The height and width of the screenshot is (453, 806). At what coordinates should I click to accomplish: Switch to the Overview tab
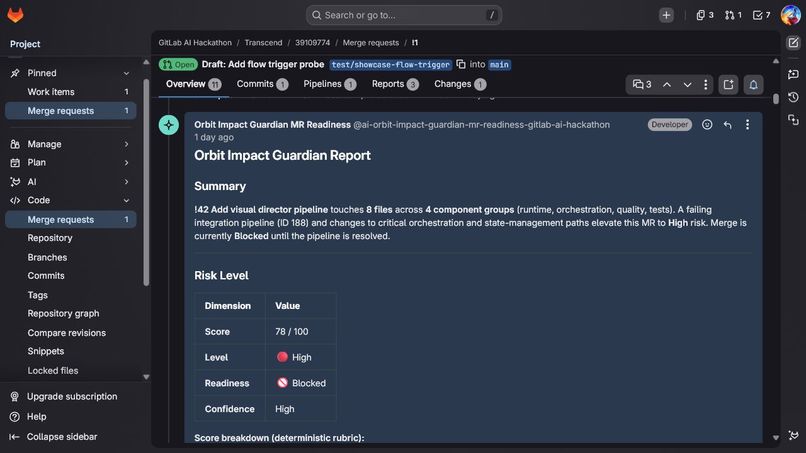coord(193,84)
